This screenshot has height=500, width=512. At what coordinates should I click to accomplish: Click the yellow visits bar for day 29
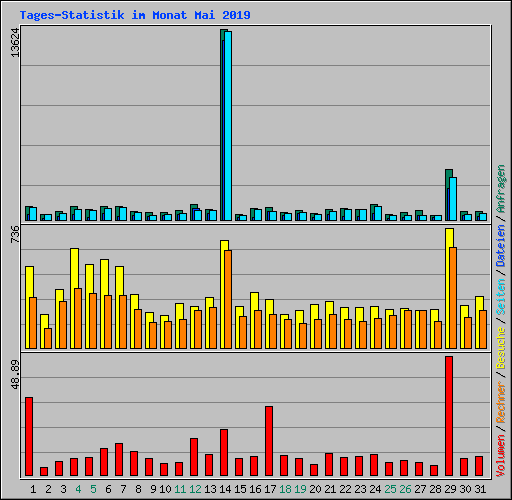[x=449, y=288]
